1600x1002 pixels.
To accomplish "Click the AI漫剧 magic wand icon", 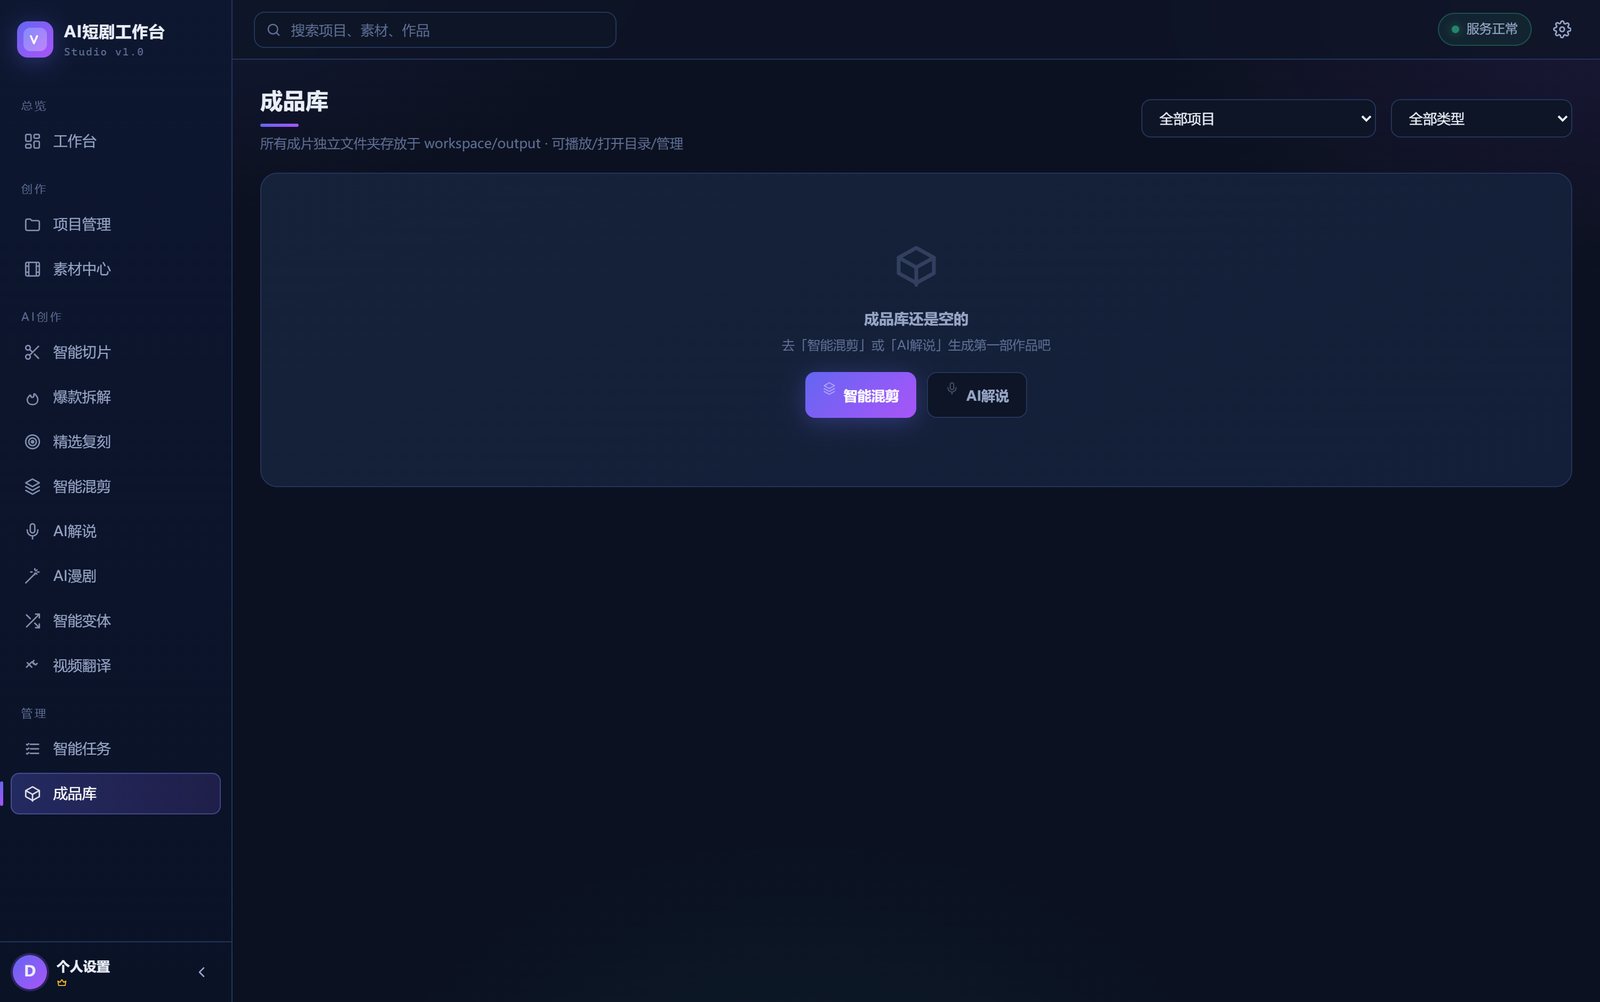I will [x=32, y=576].
